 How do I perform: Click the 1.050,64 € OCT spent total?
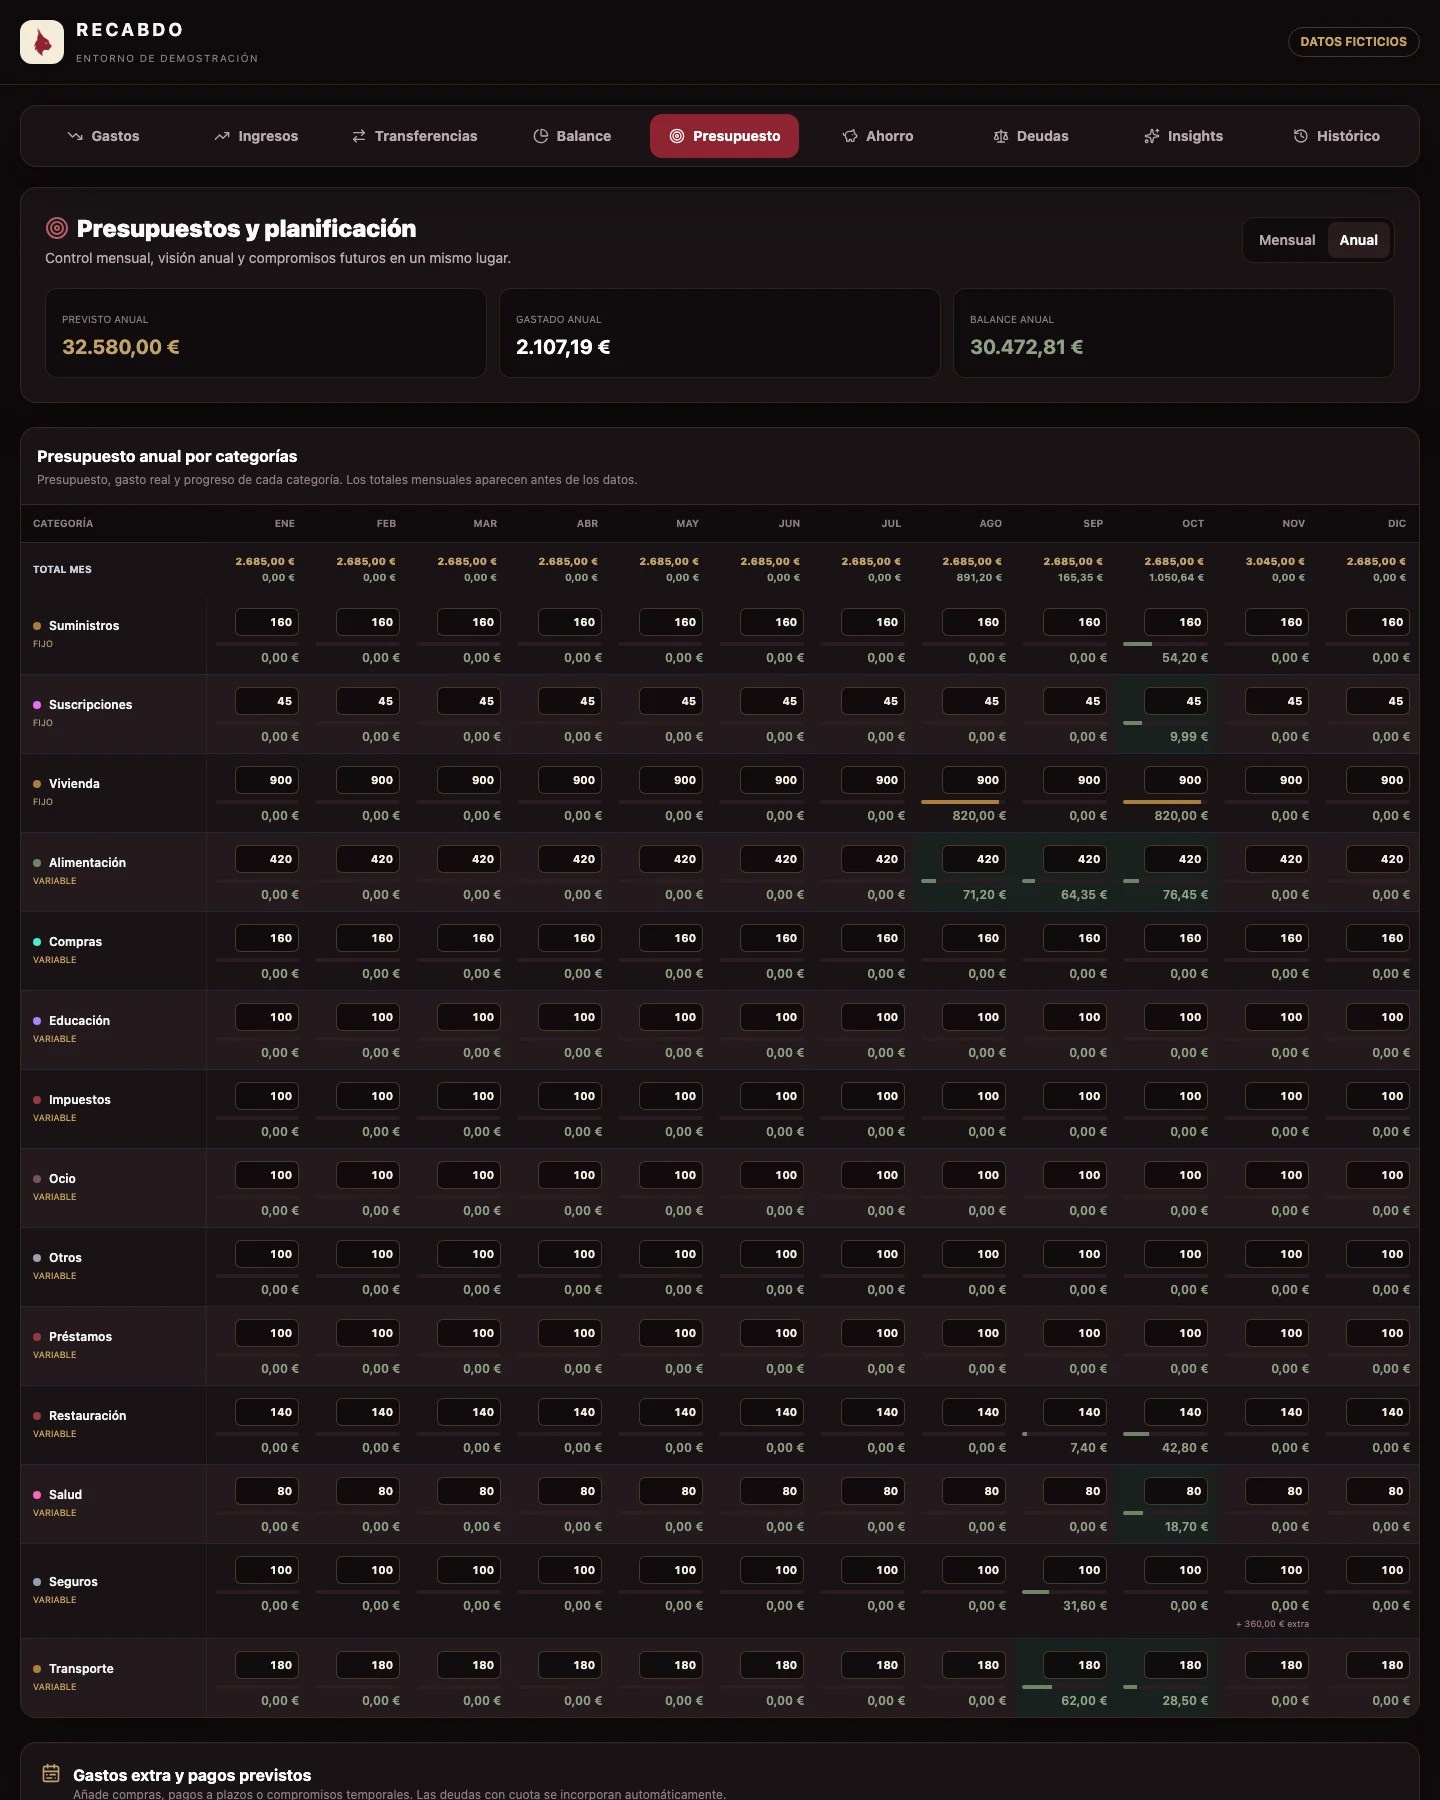pyautogui.click(x=1176, y=577)
